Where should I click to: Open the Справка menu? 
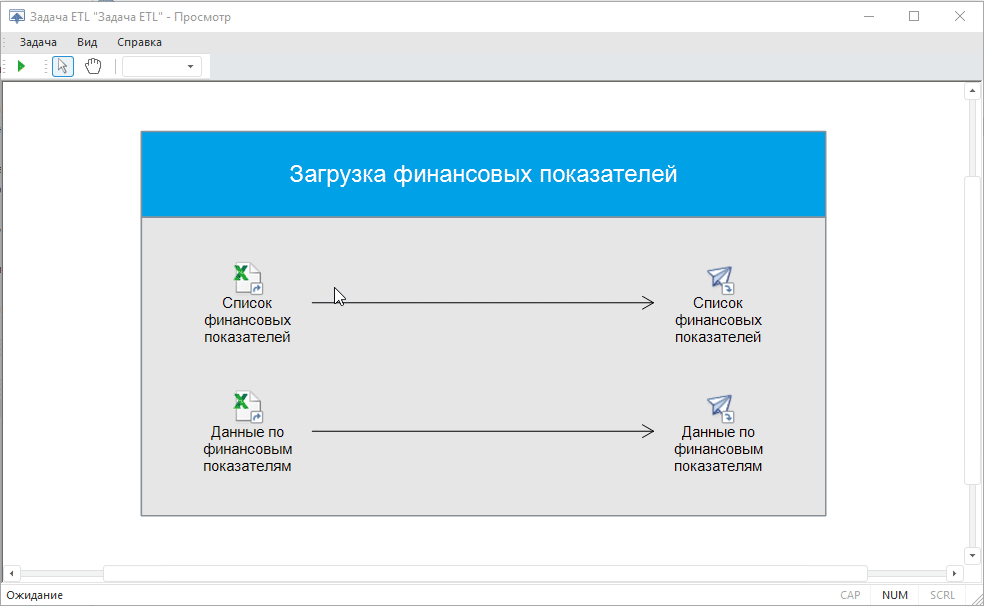139,42
